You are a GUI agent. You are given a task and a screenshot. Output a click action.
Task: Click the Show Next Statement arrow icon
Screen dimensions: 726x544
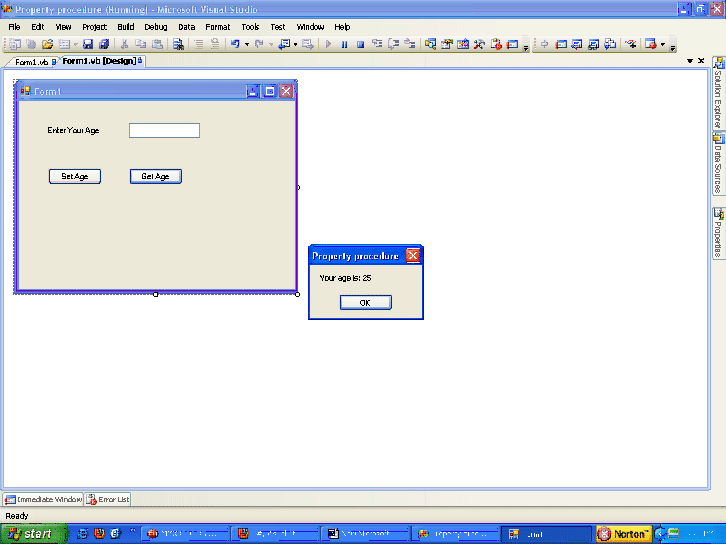[545, 44]
